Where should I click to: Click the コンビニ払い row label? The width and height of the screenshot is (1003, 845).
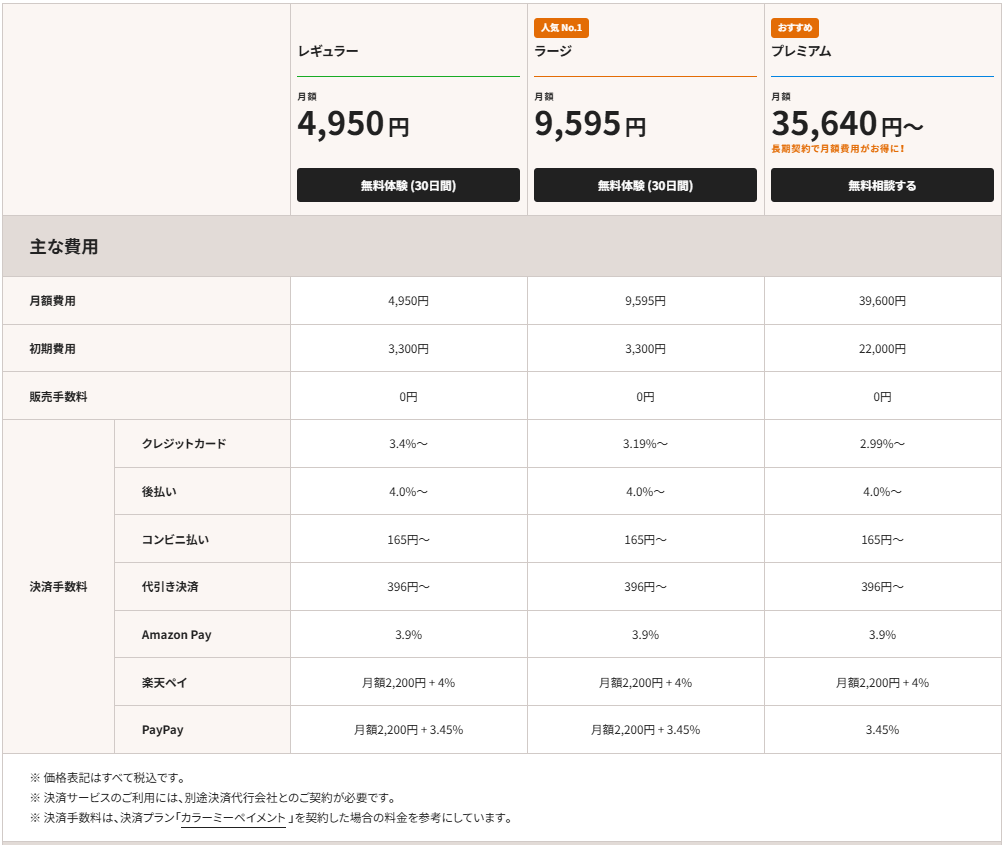click(x=175, y=539)
